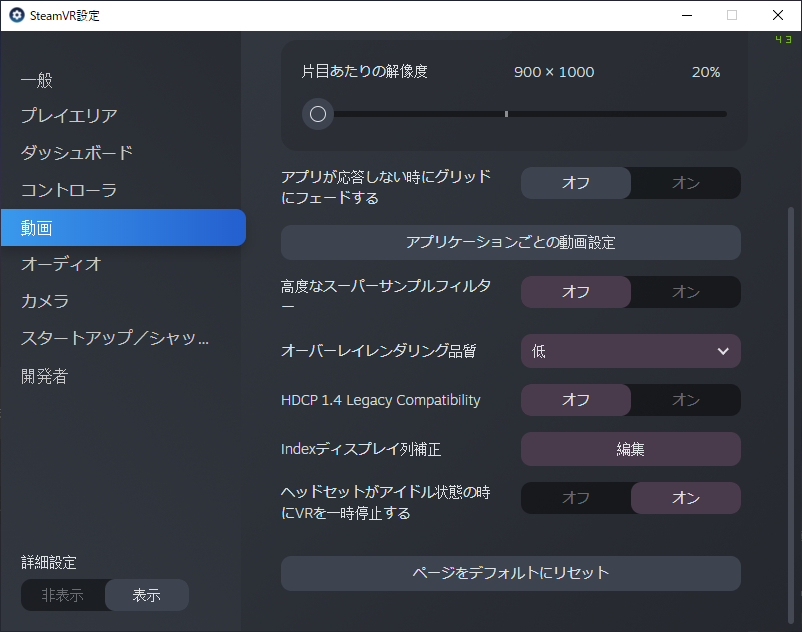802x632 pixels.
Task: Expand the オーバーレイレンダリング品質 dropdown
Action: tap(631, 351)
